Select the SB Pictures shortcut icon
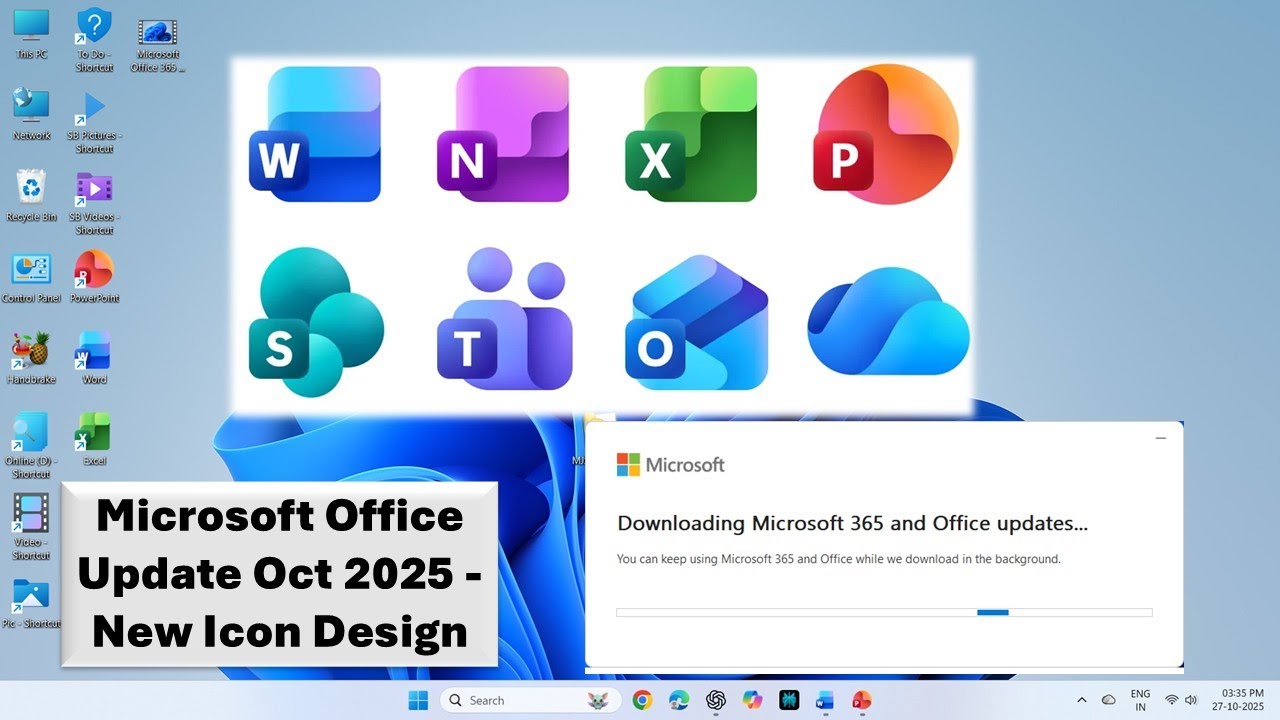 click(94, 122)
